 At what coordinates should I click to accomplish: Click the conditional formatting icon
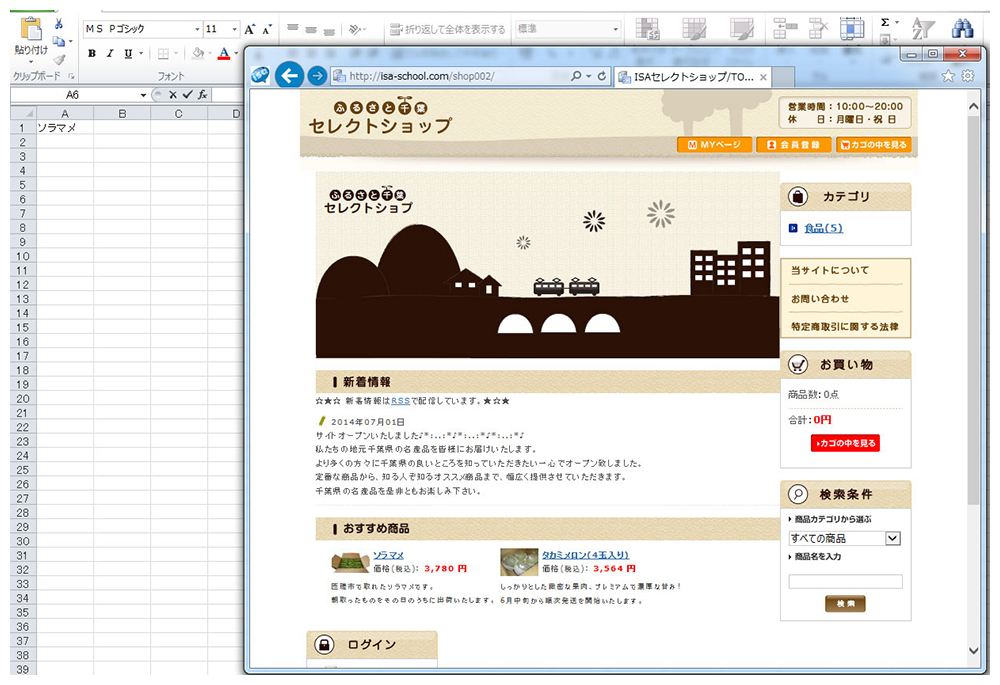648,29
